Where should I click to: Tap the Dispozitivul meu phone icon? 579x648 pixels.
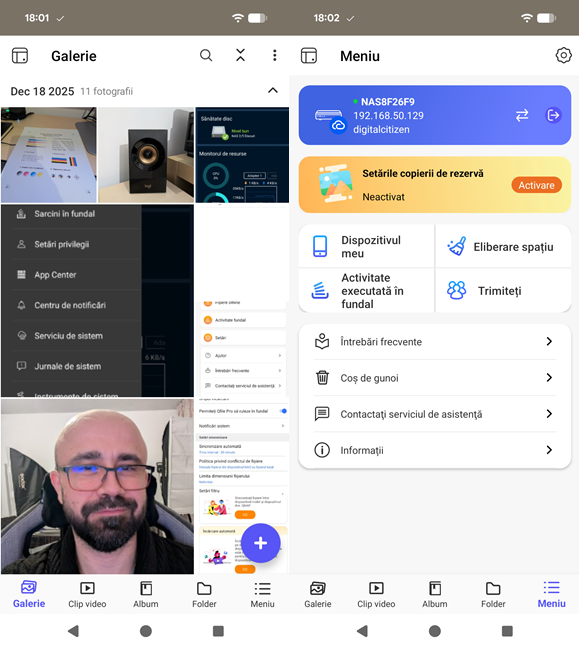(x=320, y=246)
